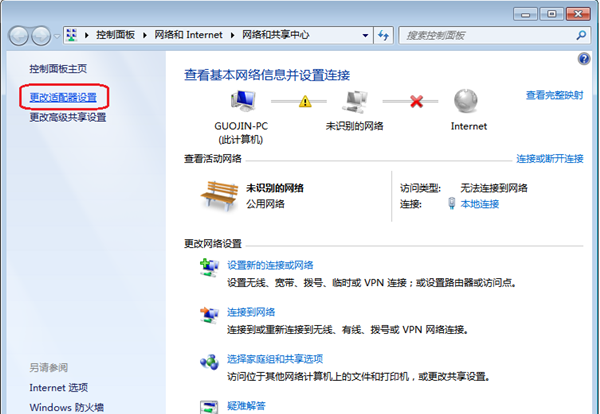600x414 pixels.
Task: Click the 查看基本网络信息并设置连接 heading
Action: click(x=267, y=75)
